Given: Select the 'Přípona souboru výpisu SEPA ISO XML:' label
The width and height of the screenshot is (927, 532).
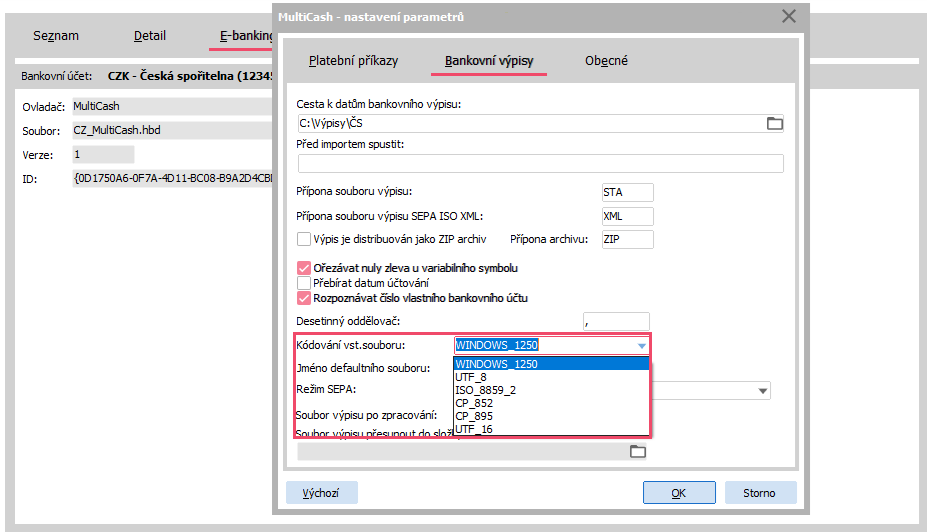Looking at the screenshot, I should pos(390,216).
